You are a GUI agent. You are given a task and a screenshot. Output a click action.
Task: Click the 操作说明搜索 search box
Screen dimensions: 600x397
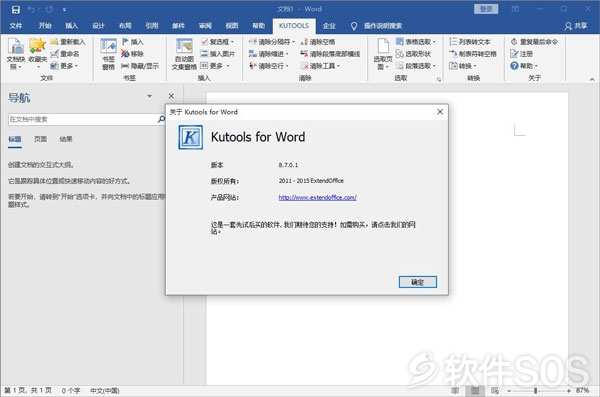[376, 26]
